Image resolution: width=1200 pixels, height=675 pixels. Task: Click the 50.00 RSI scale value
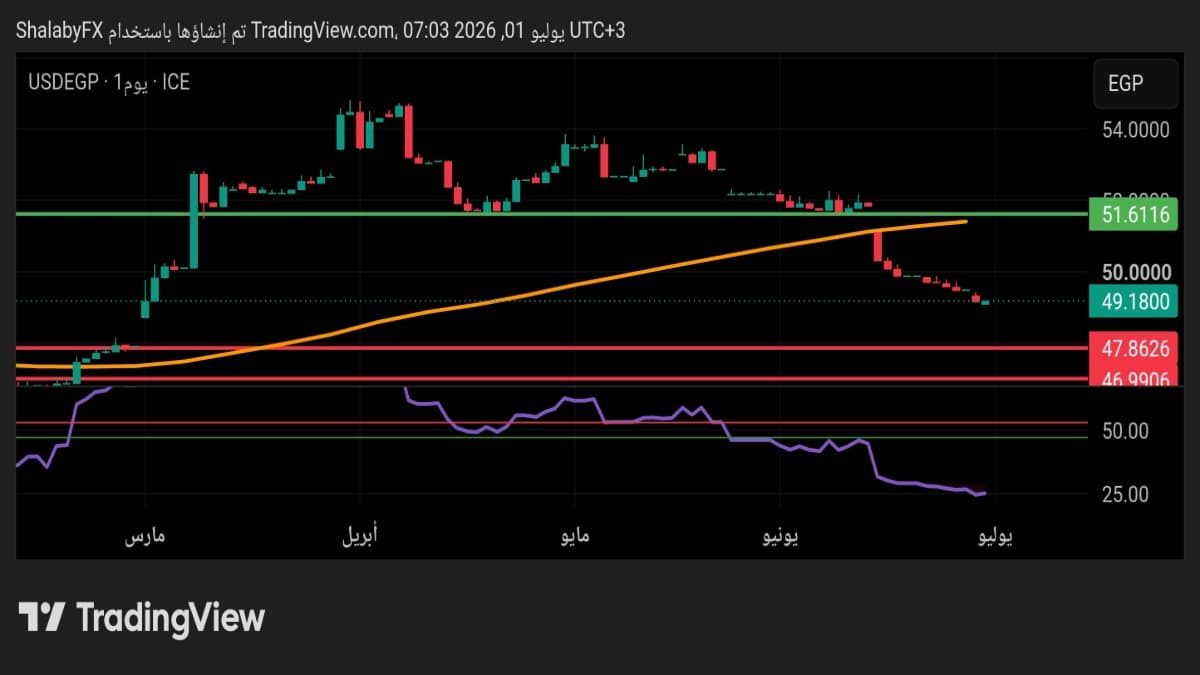point(1125,431)
